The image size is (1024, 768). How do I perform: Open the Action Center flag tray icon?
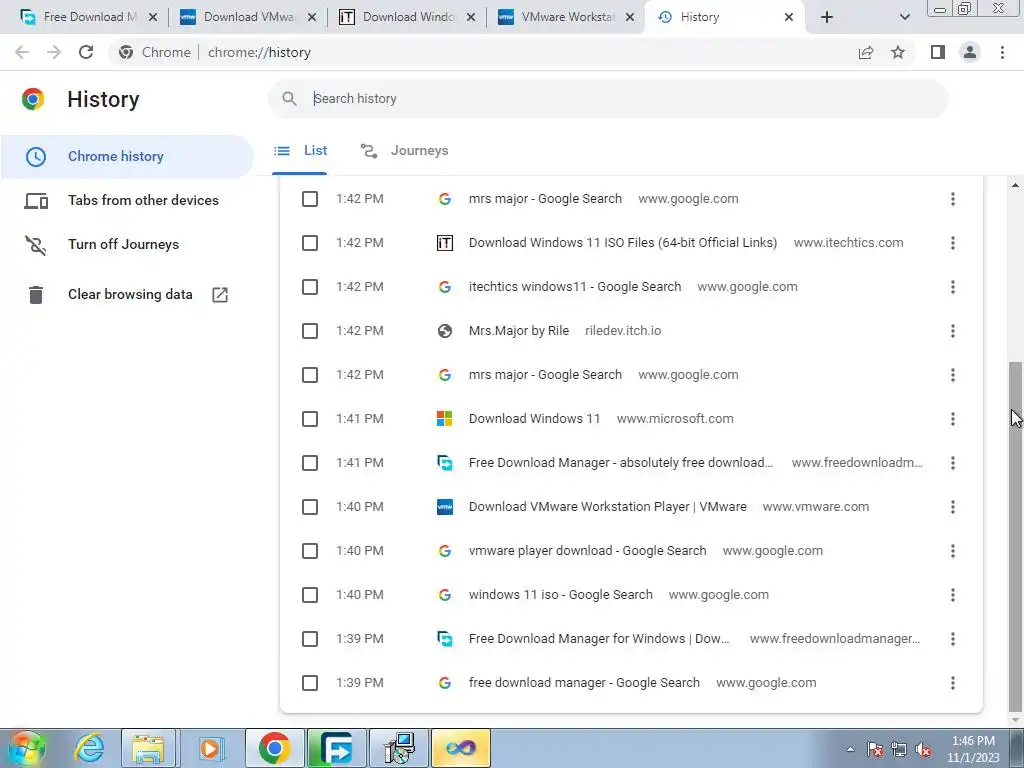coord(874,749)
